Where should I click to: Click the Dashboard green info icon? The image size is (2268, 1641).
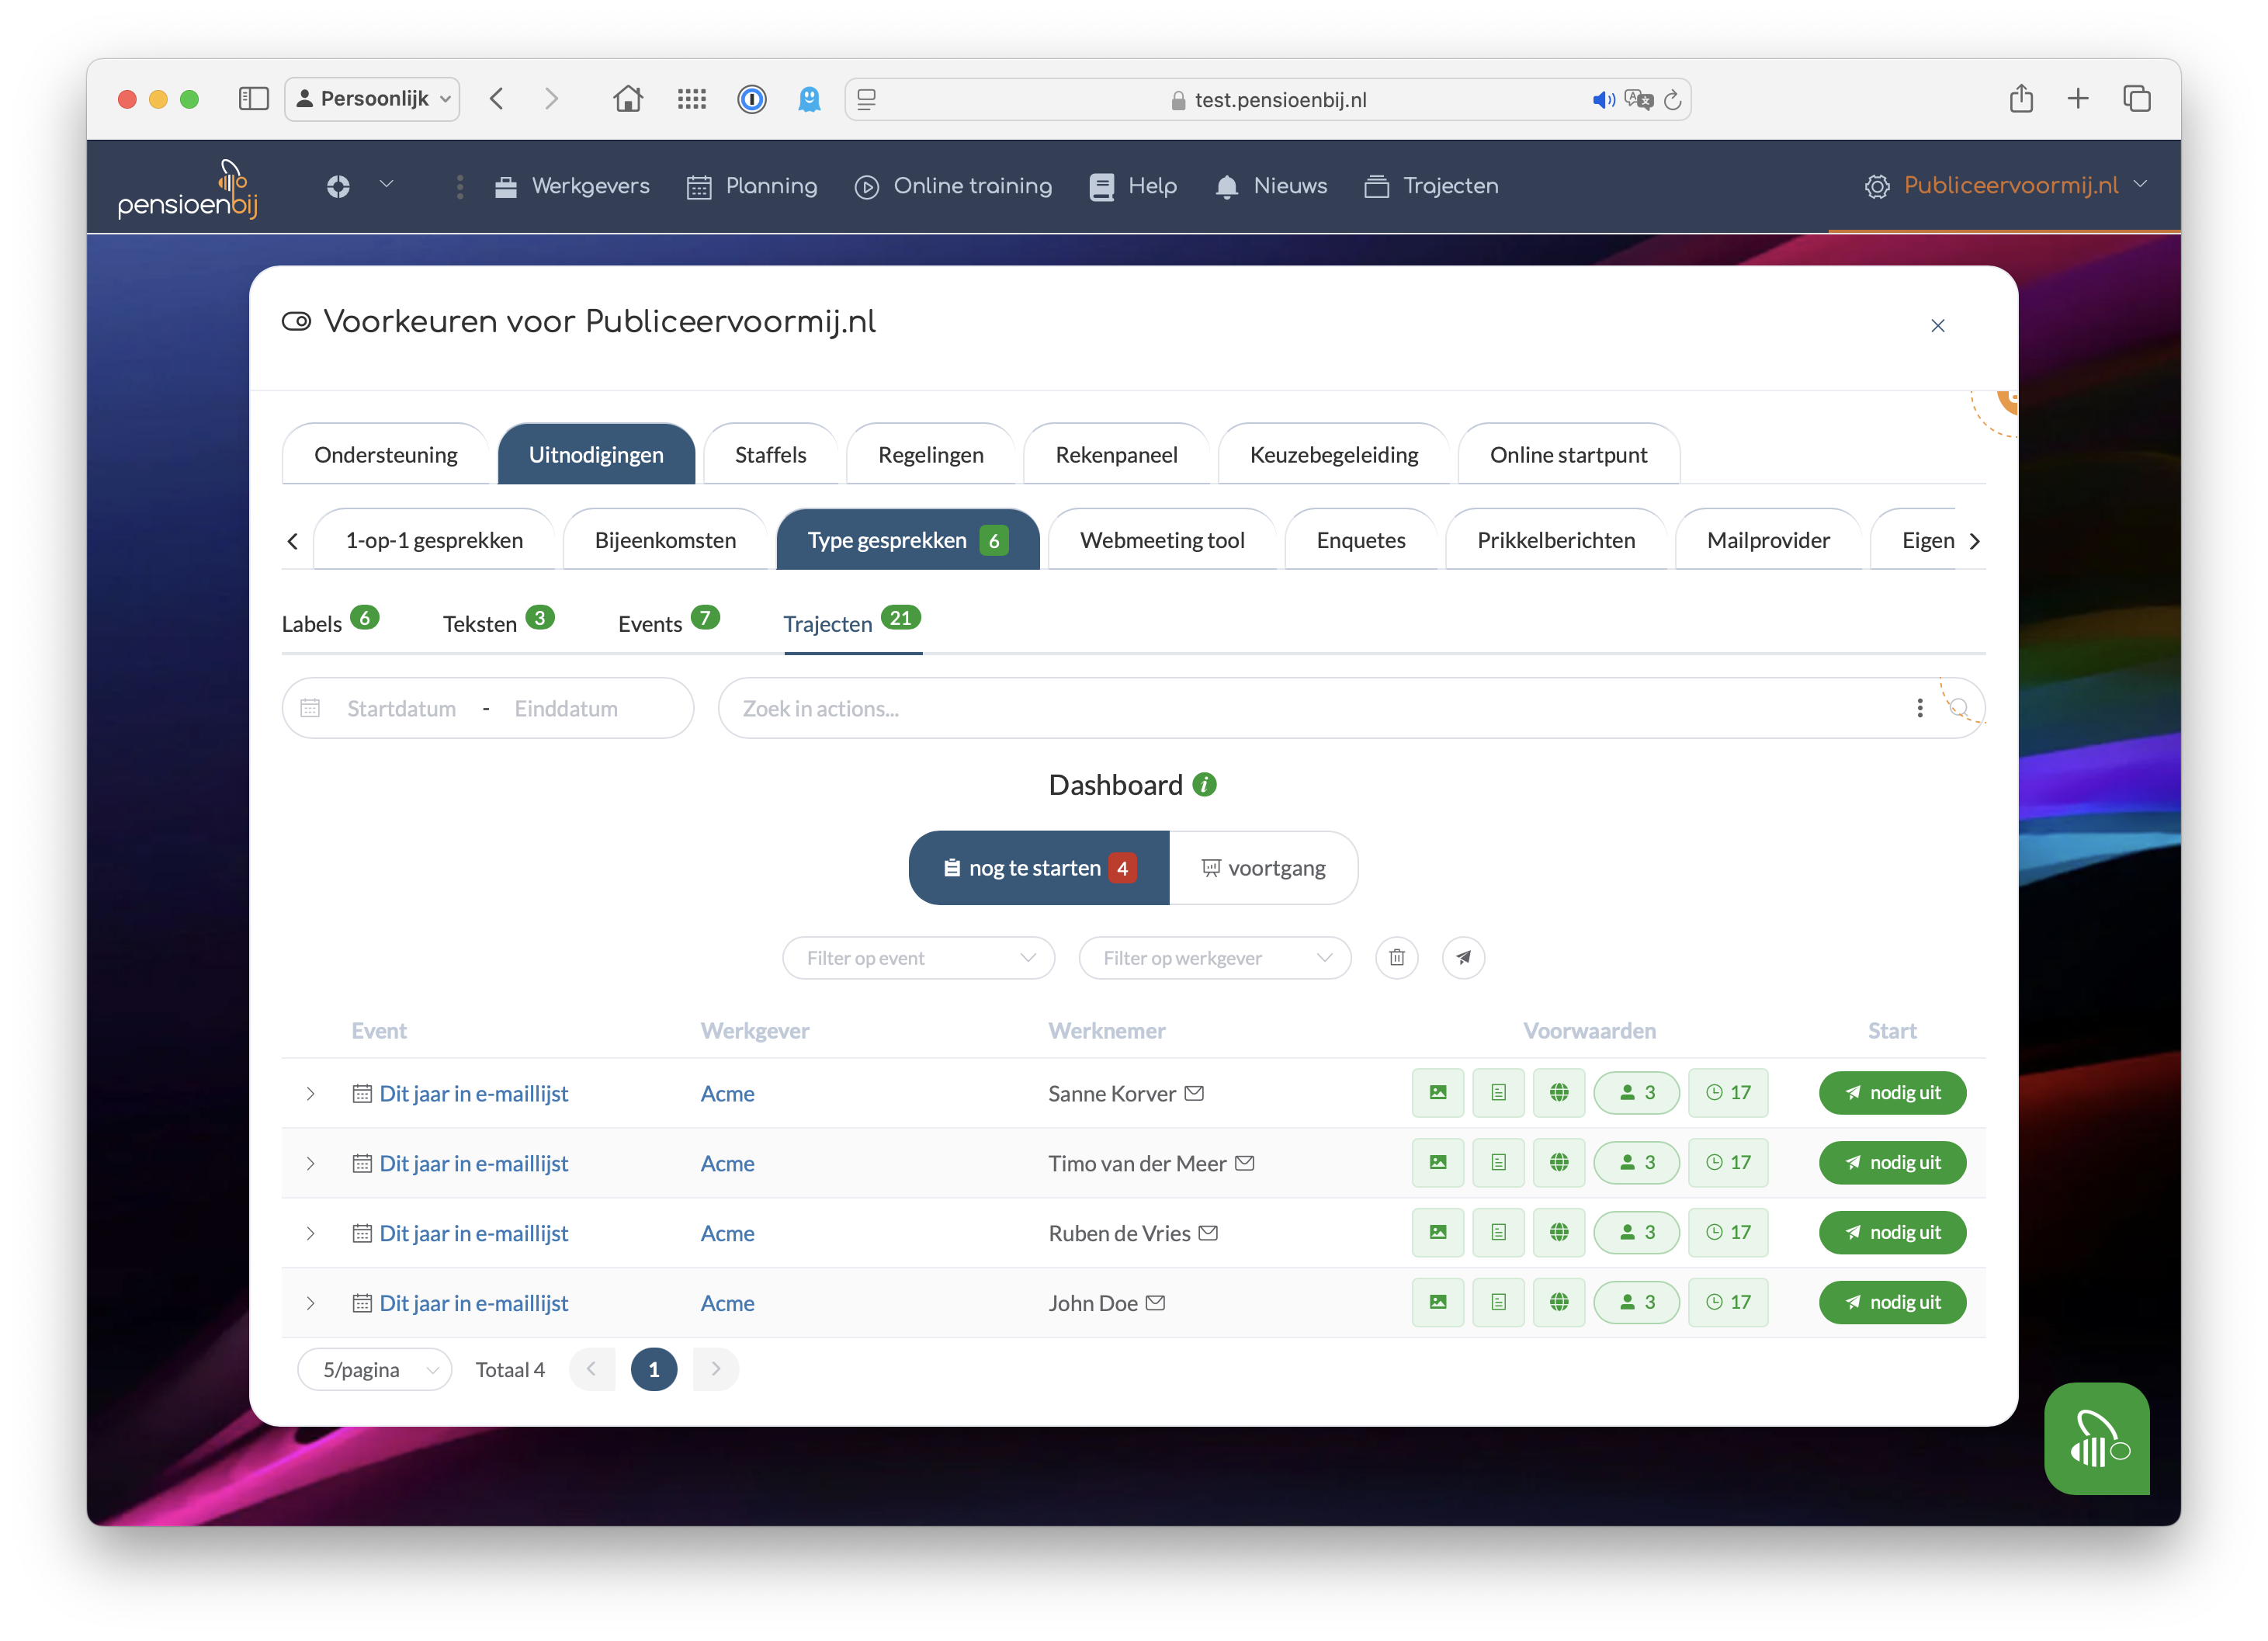pyautogui.click(x=1205, y=785)
